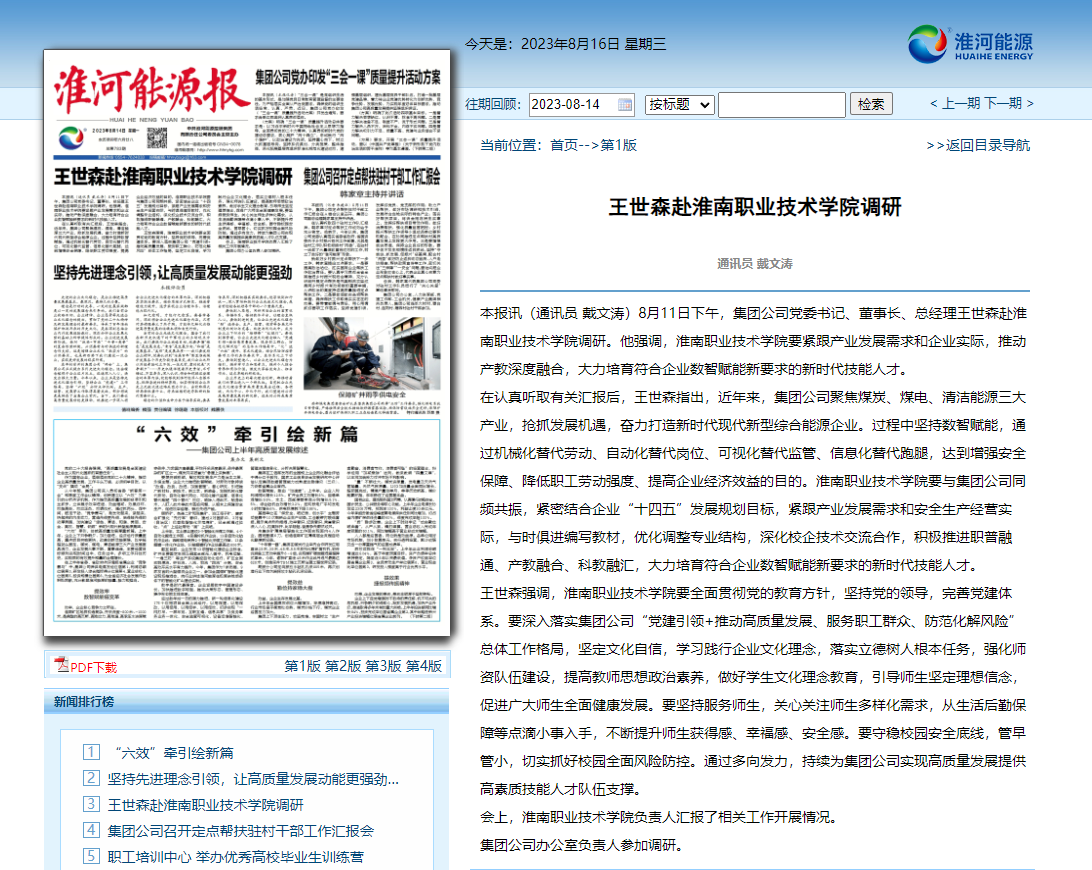Click the 往期回顾 label

coord(492,104)
